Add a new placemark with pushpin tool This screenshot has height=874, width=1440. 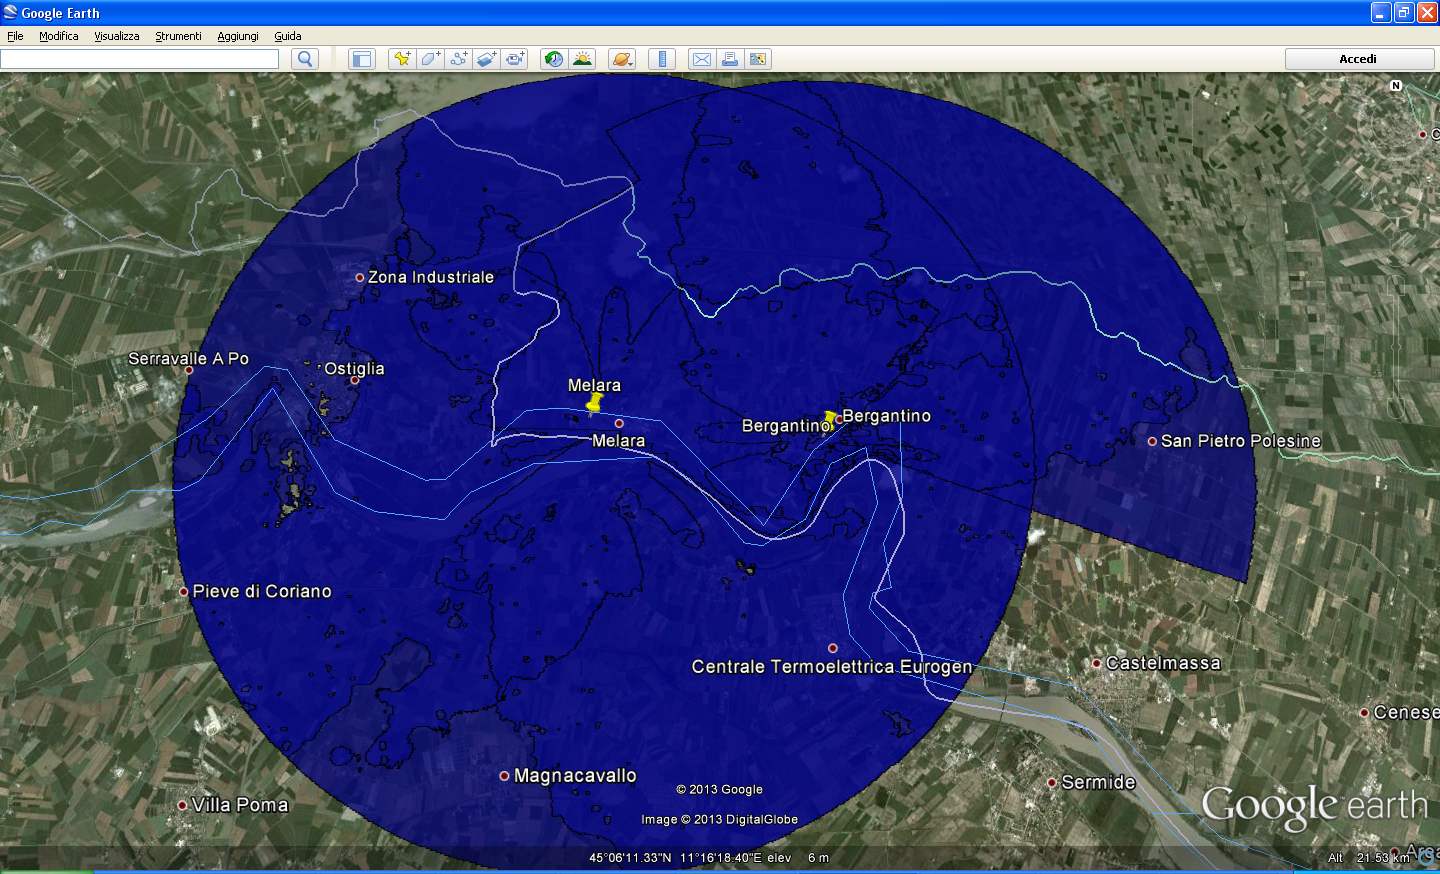[402, 59]
